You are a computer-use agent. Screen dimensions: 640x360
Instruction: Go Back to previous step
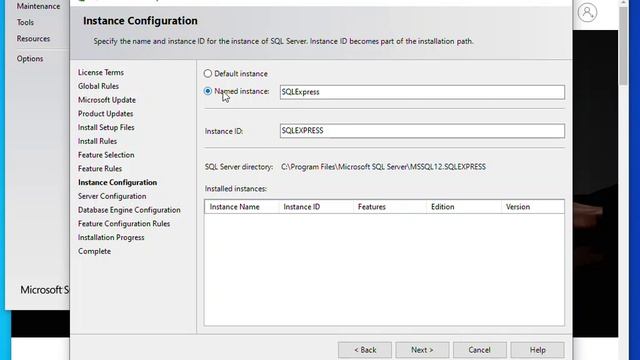(365, 350)
